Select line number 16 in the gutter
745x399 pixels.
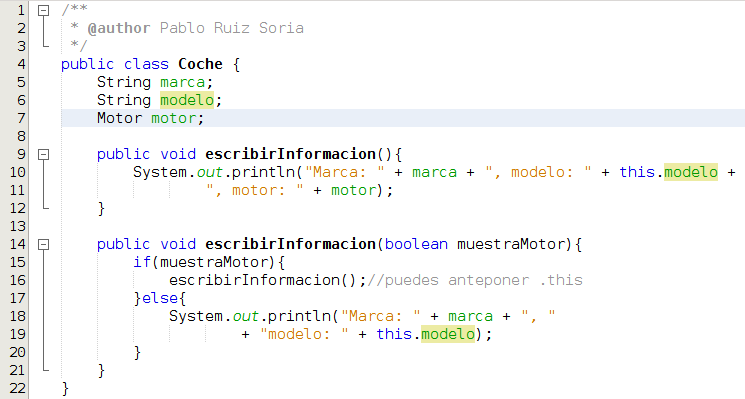point(18,280)
